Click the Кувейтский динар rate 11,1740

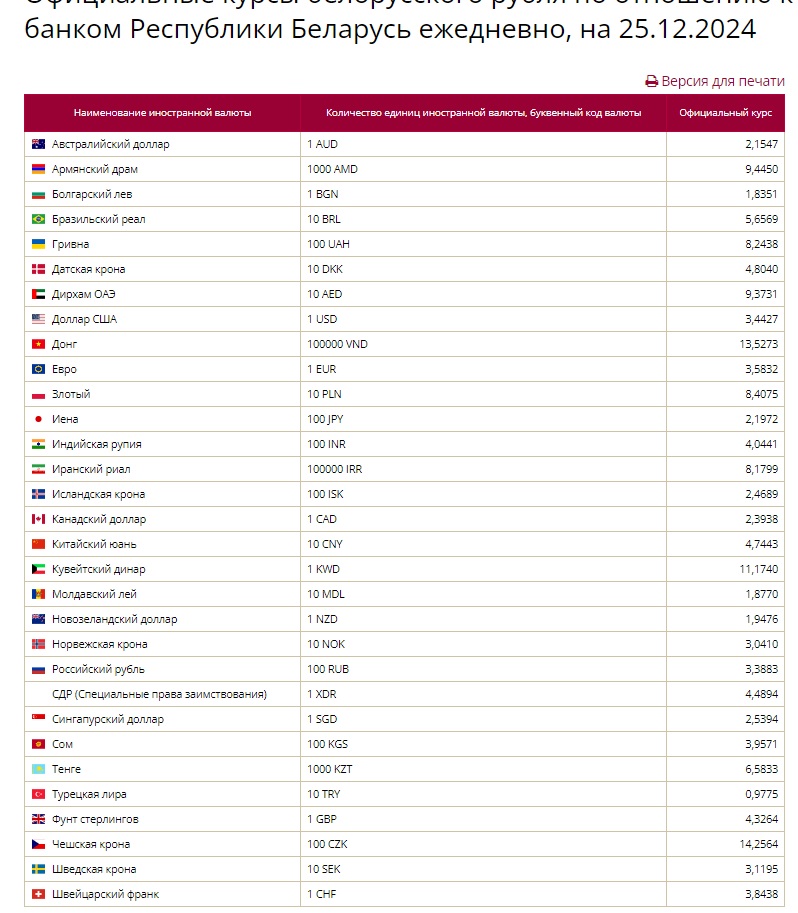(759, 569)
